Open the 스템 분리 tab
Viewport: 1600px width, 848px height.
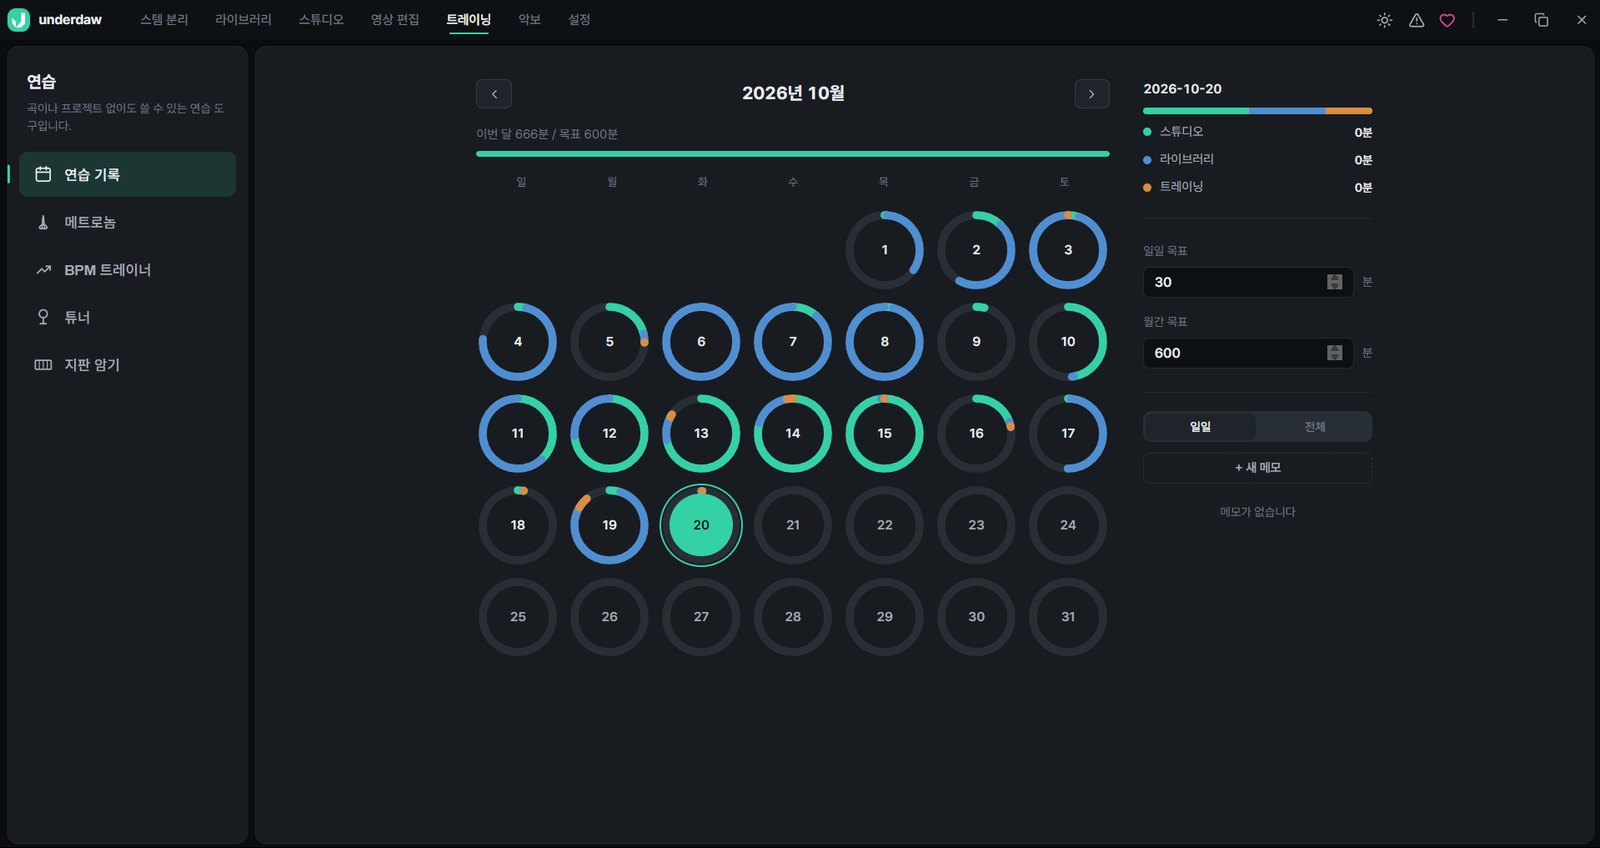(x=164, y=20)
